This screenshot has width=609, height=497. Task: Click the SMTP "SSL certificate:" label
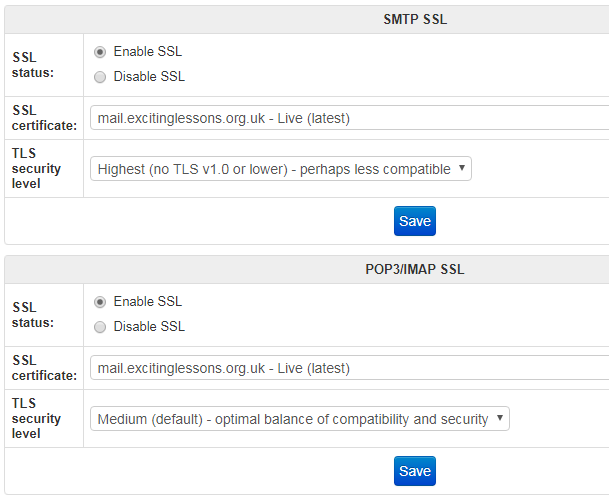(44, 118)
